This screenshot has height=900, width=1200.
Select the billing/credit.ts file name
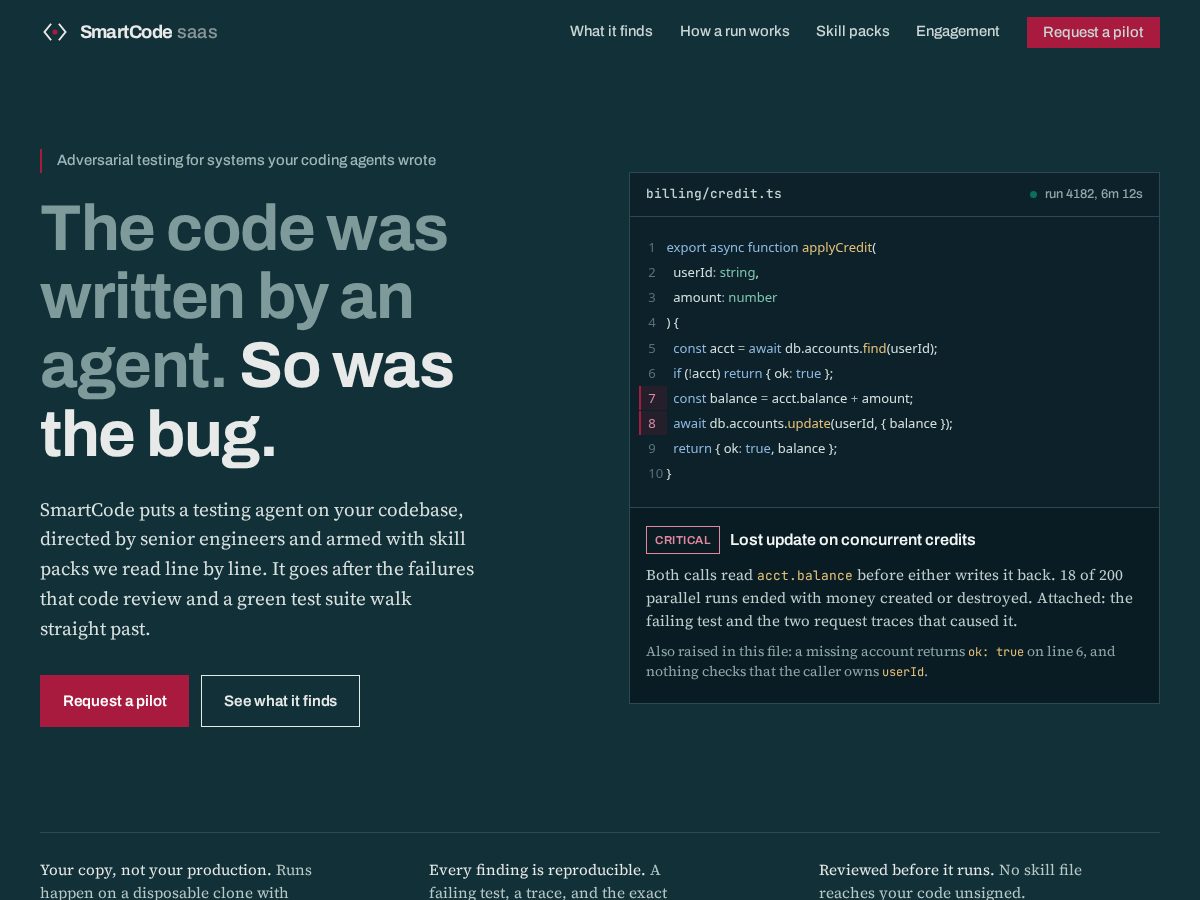(714, 194)
